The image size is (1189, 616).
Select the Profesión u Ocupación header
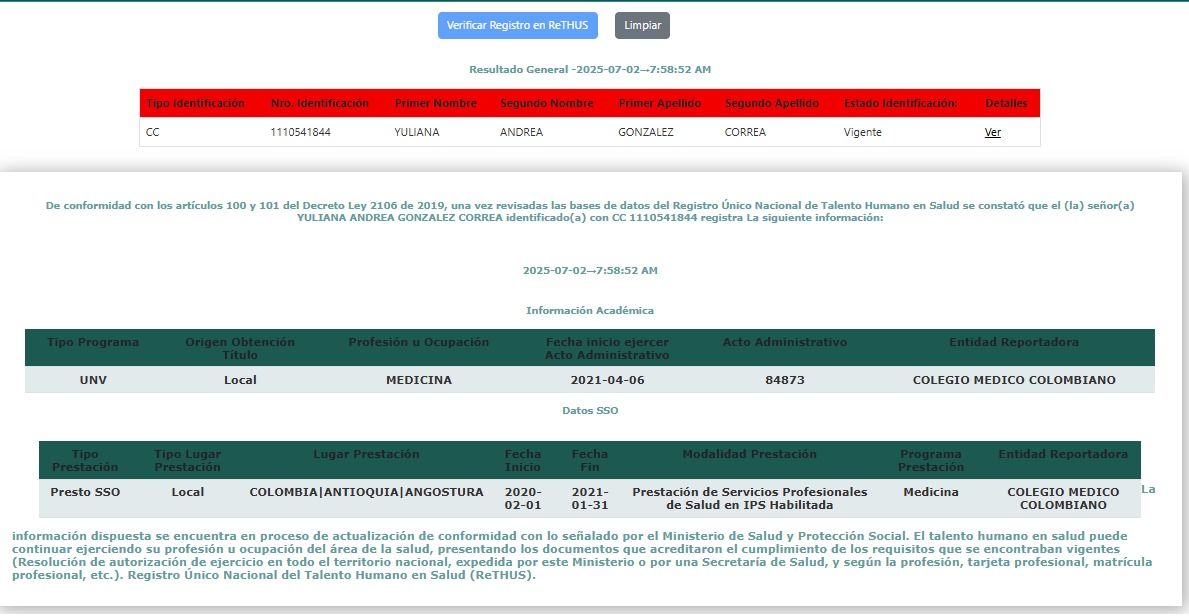418,342
